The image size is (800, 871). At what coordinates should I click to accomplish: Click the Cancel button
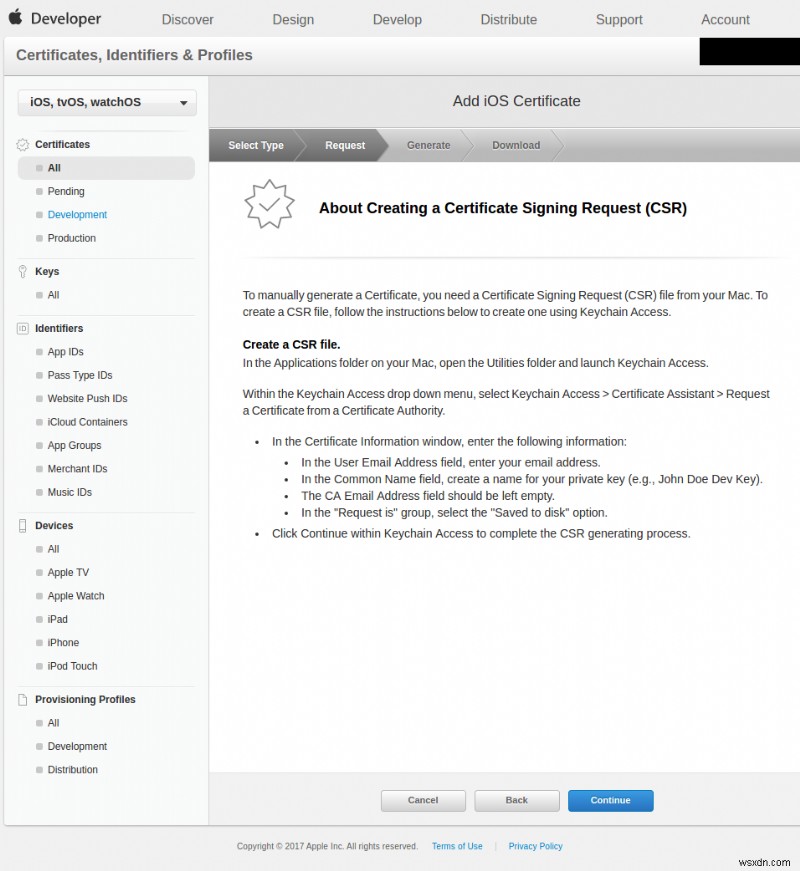[423, 800]
